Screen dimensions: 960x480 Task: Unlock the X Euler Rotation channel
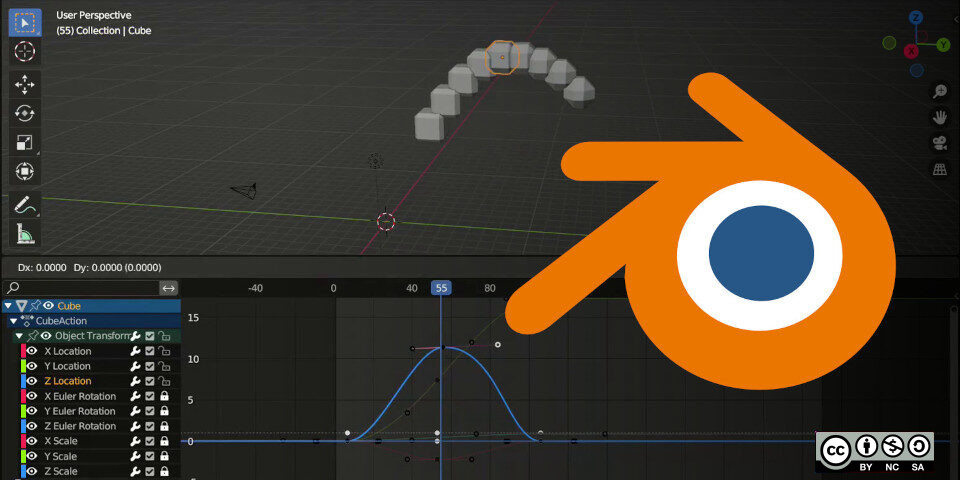coord(164,396)
